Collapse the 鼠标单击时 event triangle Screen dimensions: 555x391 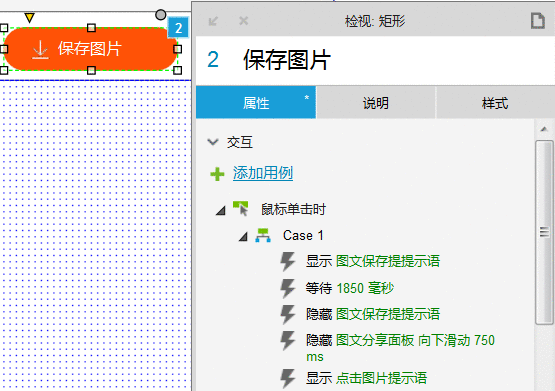(221, 211)
